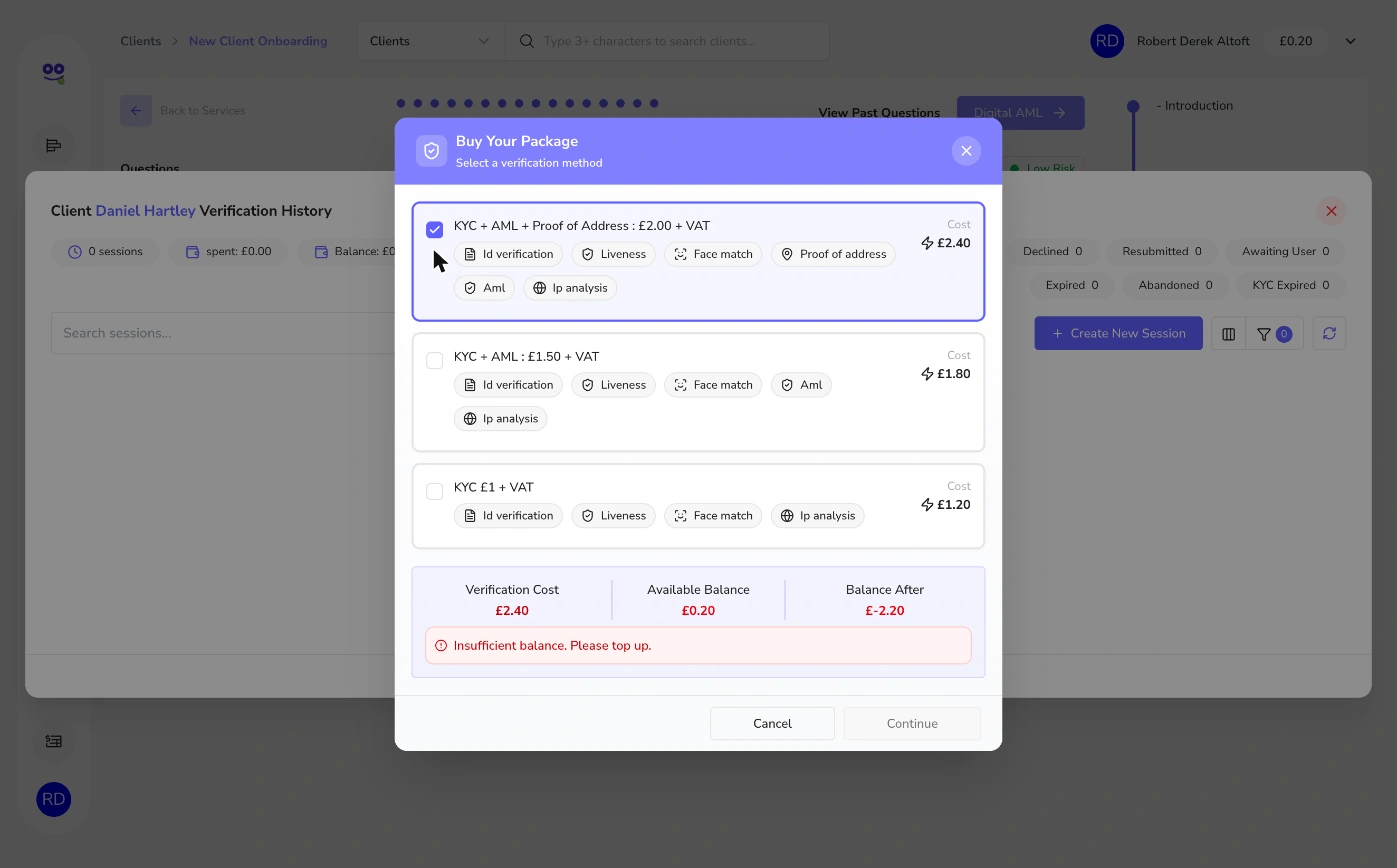
Task: Click the client search input
Action: pyautogui.click(x=667, y=41)
